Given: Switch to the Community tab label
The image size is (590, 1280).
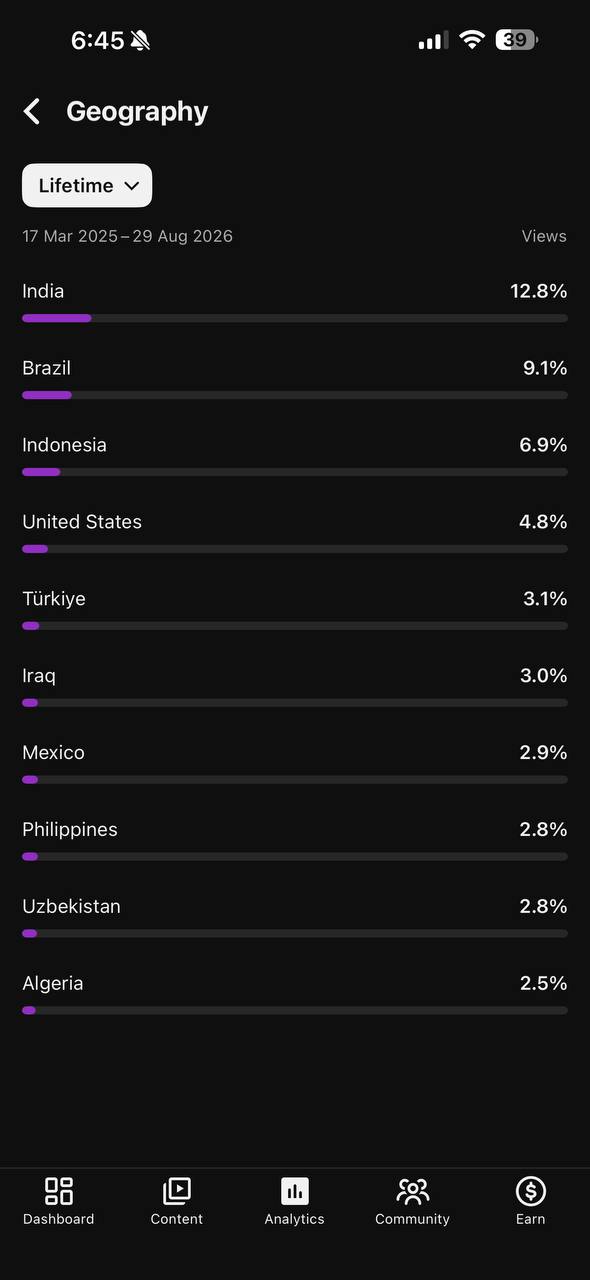Looking at the screenshot, I should pyautogui.click(x=412, y=1219).
